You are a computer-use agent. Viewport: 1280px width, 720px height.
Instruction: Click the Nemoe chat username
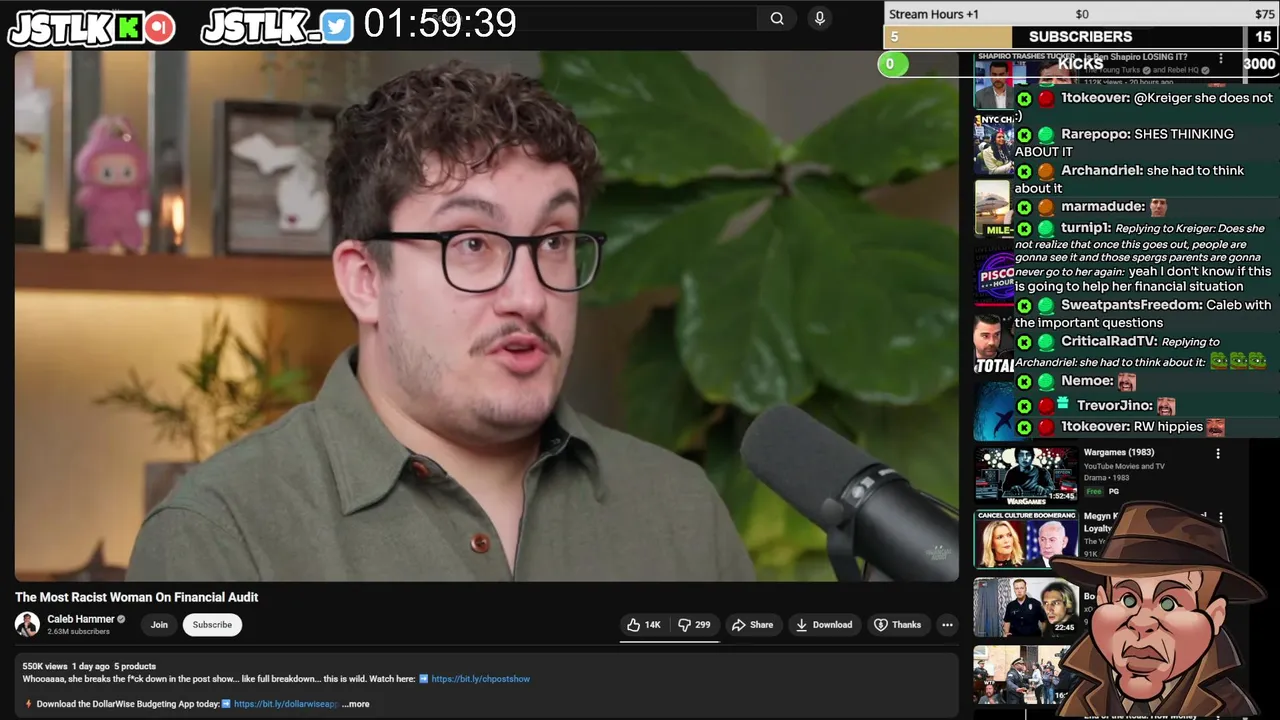[x=1087, y=381]
